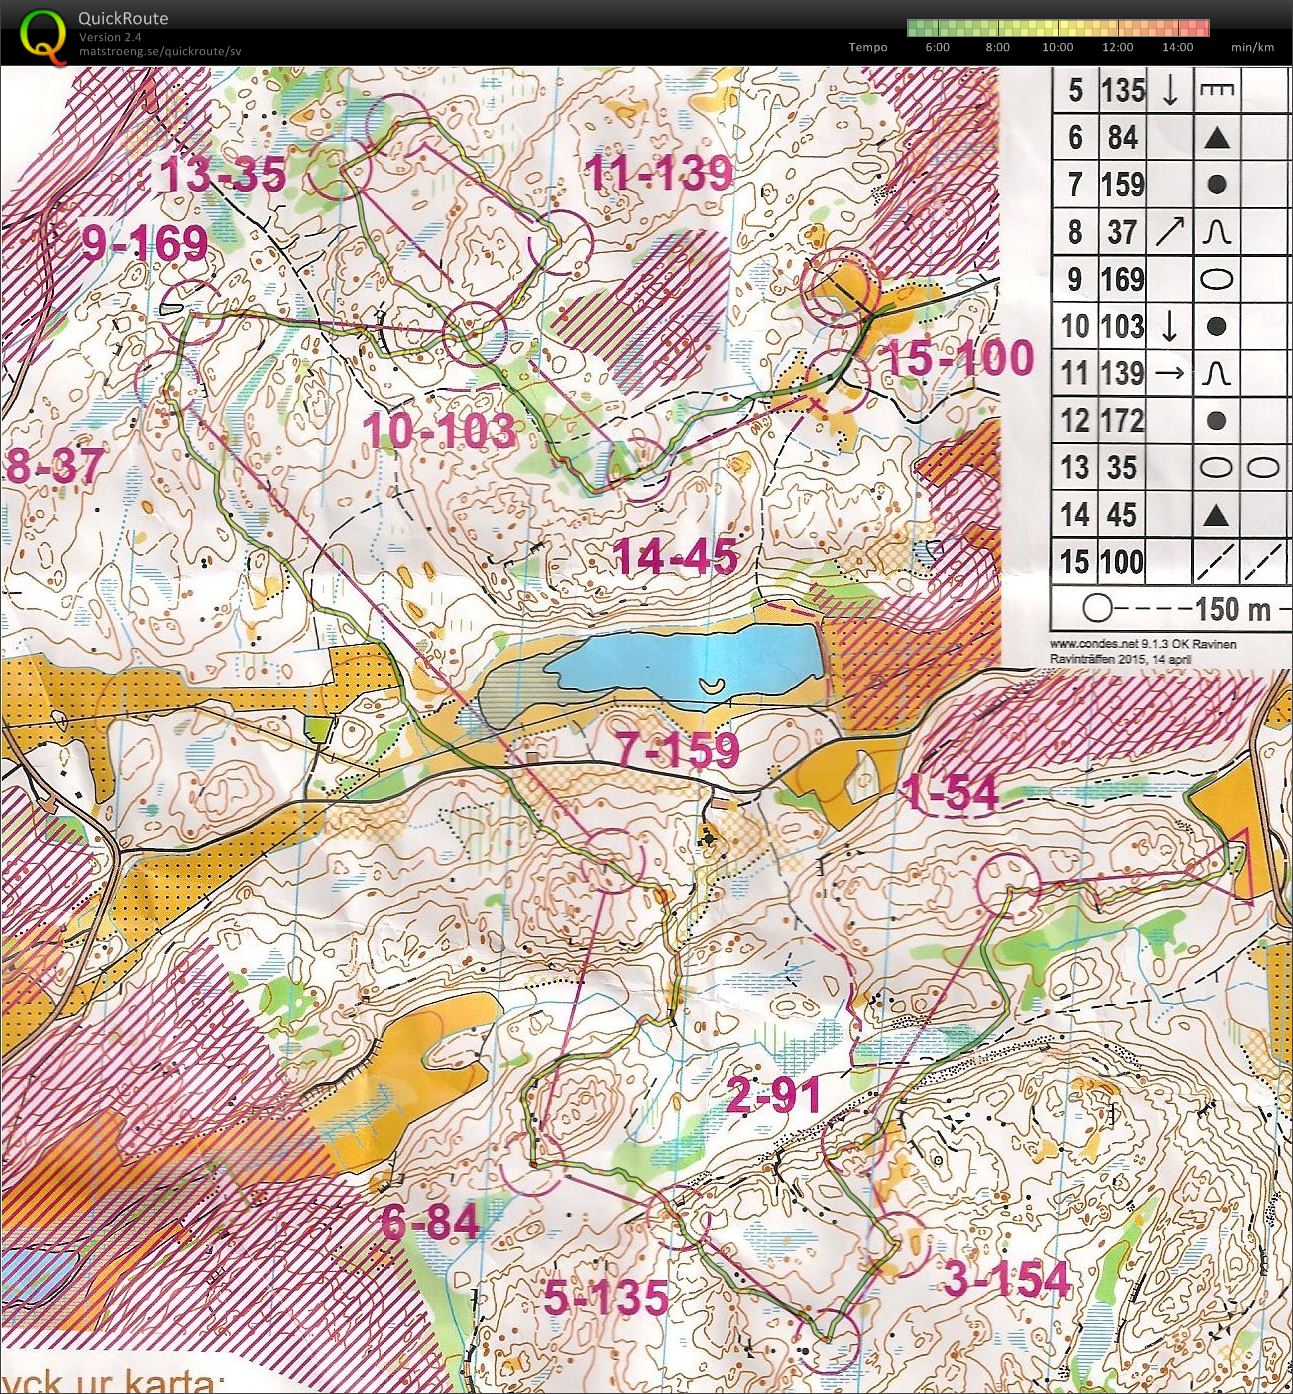Click code 139 in the control description table
Viewport: 1293px width, 1394px height.
[x=1123, y=373]
